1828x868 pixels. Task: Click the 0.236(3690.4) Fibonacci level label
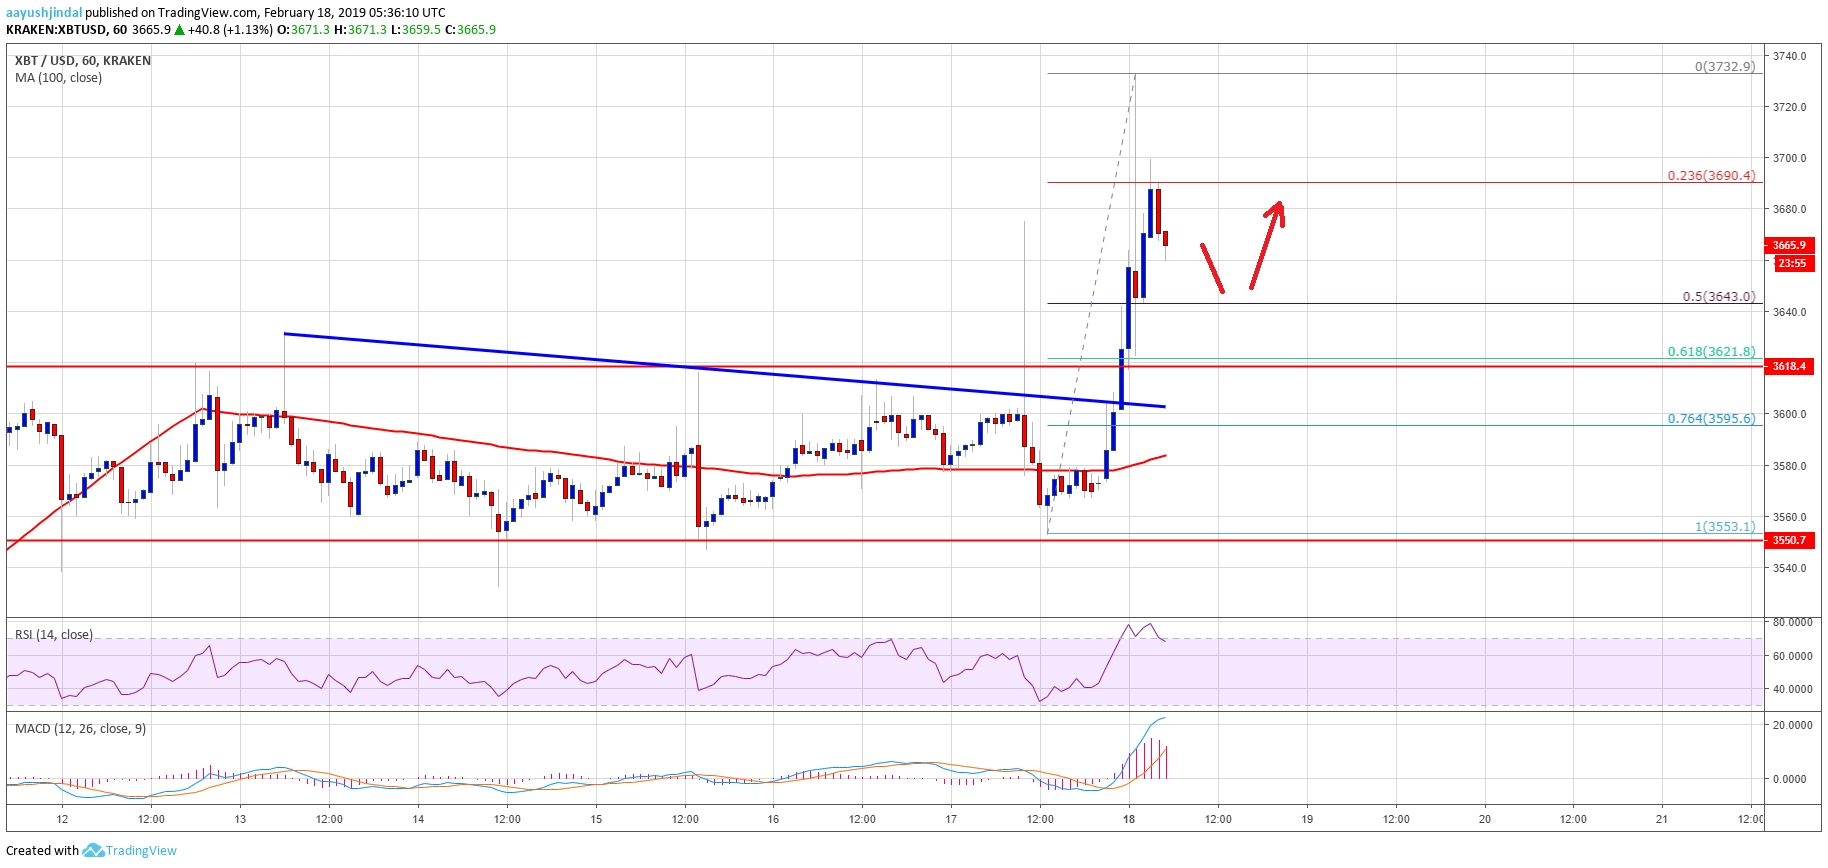[1711, 176]
